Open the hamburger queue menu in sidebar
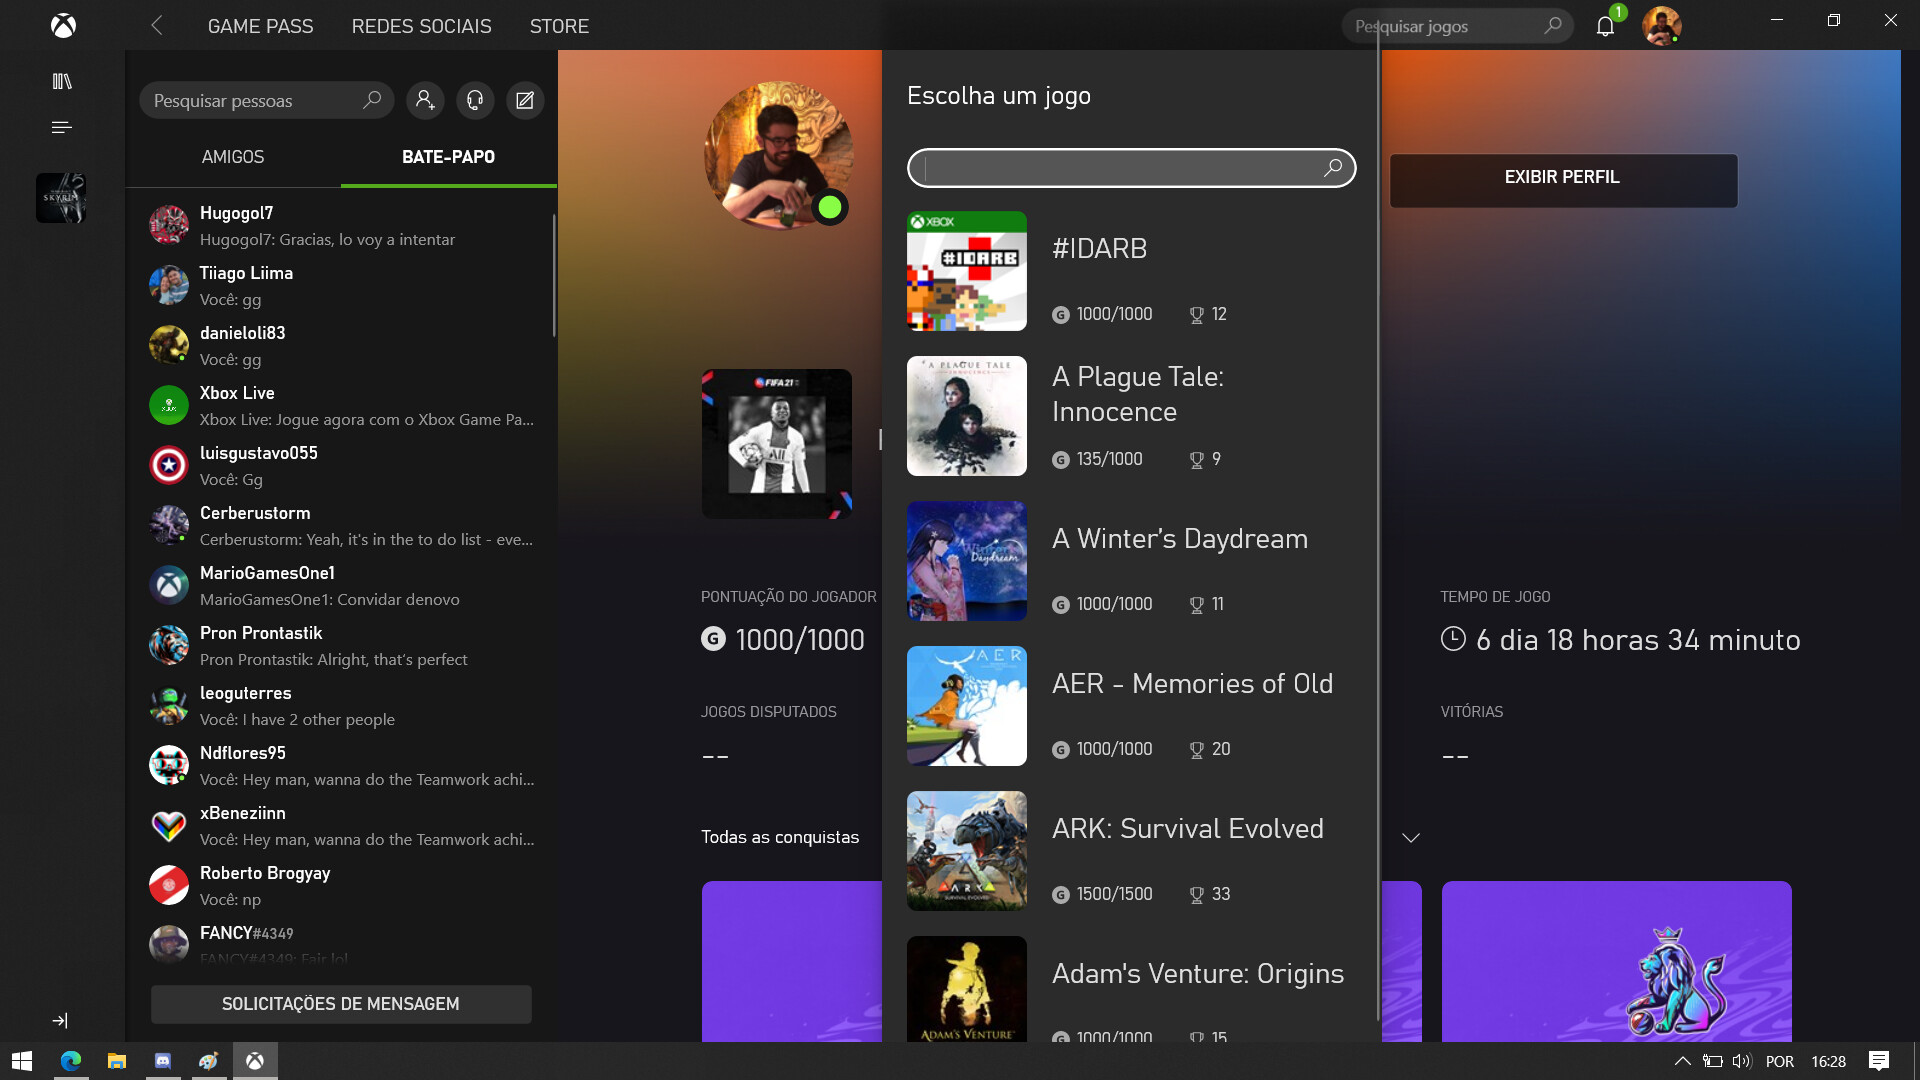Screen dimensions: 1920x1080 (x=62, y=127)
